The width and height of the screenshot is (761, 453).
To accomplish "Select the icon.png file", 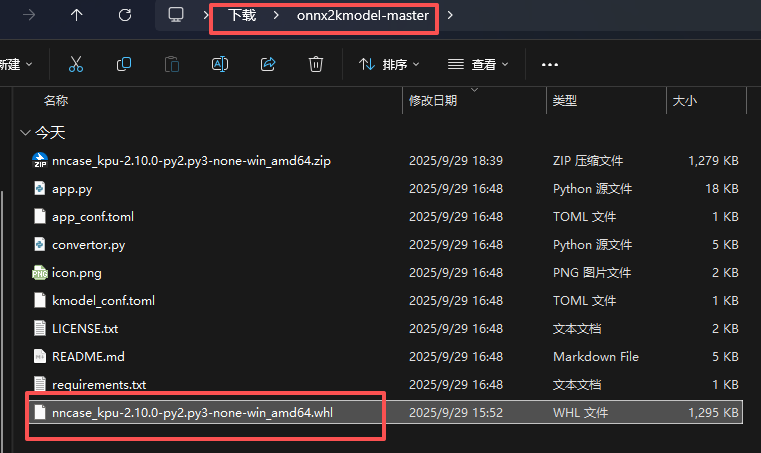I will click(x=77, y=272).
